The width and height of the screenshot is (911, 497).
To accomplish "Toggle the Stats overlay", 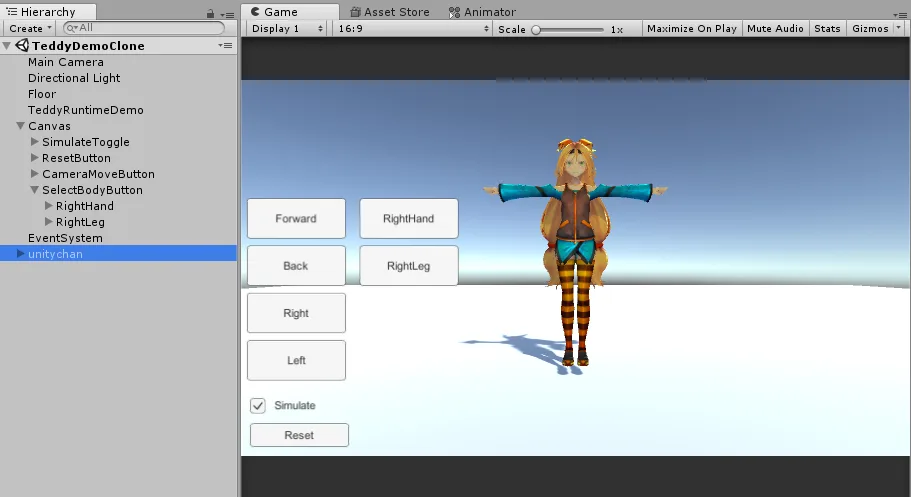I will pyautogui.click(x=827, y=28).
